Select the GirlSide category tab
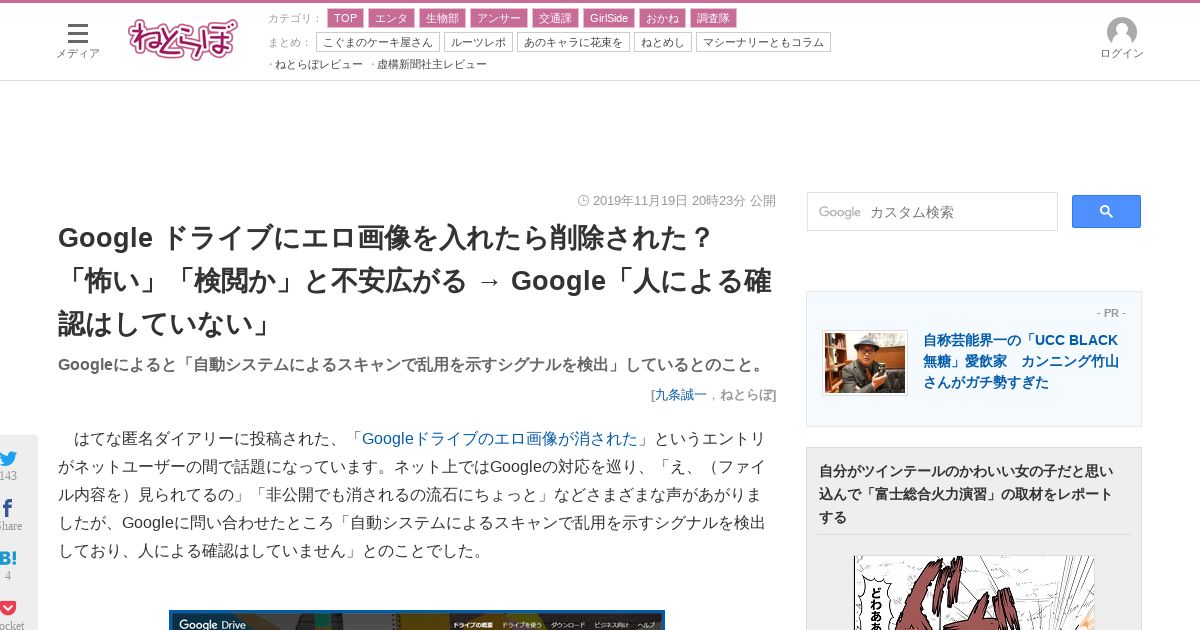Image resolution: width=1200 pixels, height=630 pixels. pos(609,18)
